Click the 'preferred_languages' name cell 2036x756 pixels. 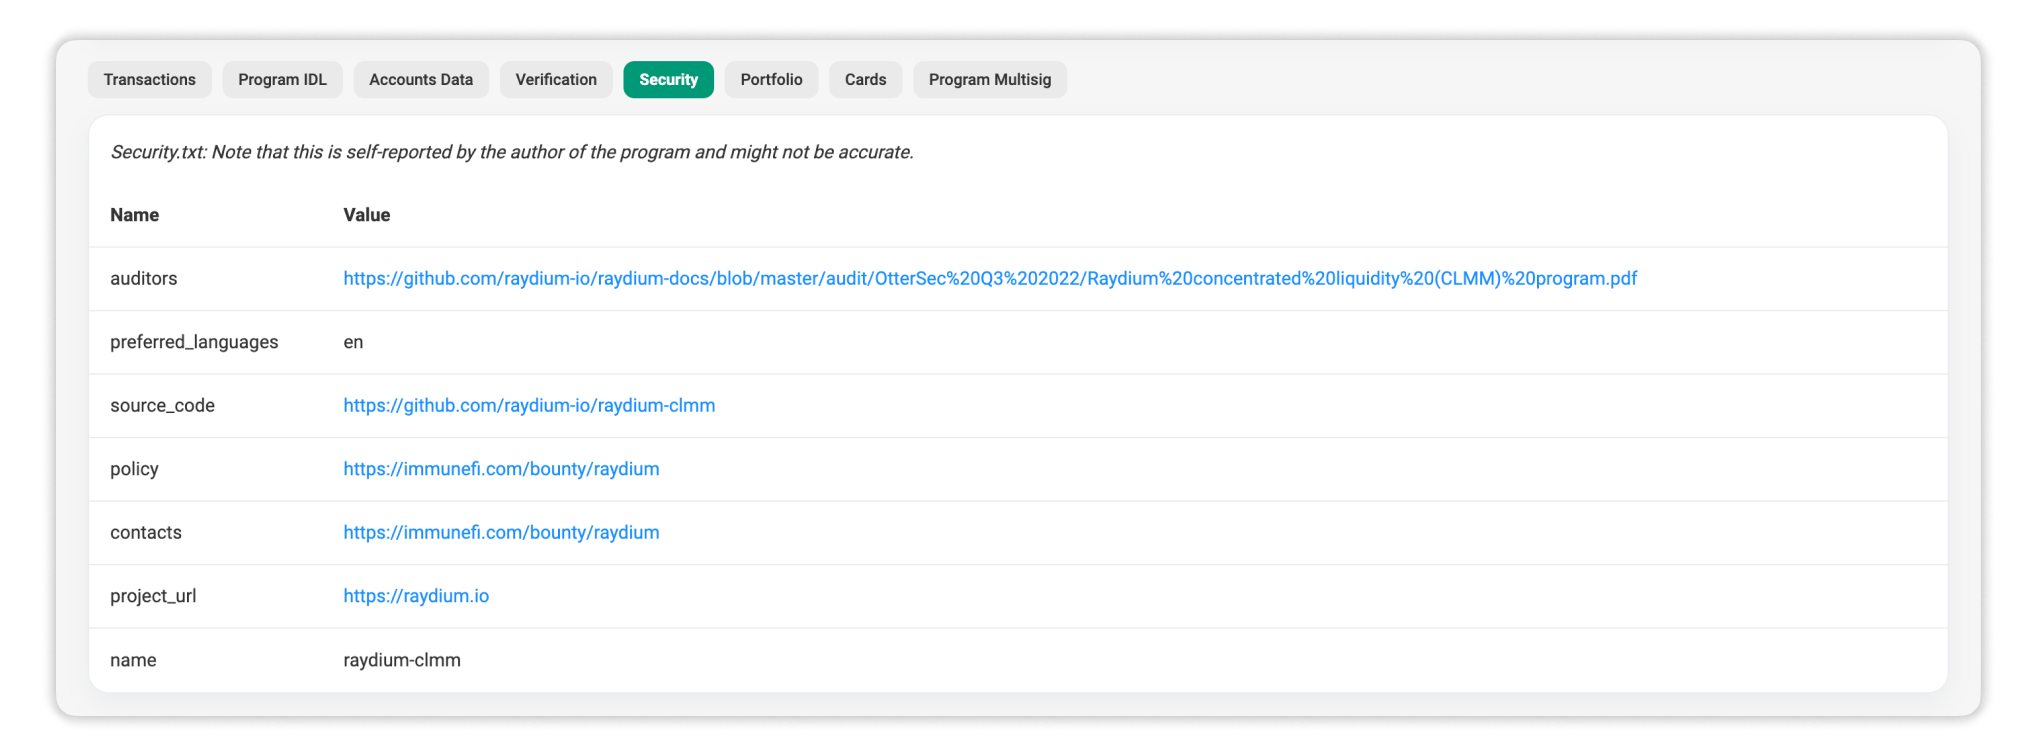[194, 342]
